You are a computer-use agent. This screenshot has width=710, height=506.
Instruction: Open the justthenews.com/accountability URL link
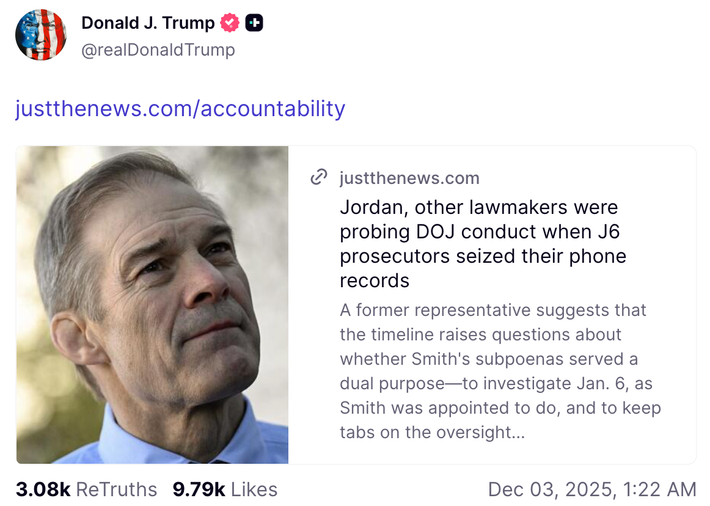tap(180, 108)
